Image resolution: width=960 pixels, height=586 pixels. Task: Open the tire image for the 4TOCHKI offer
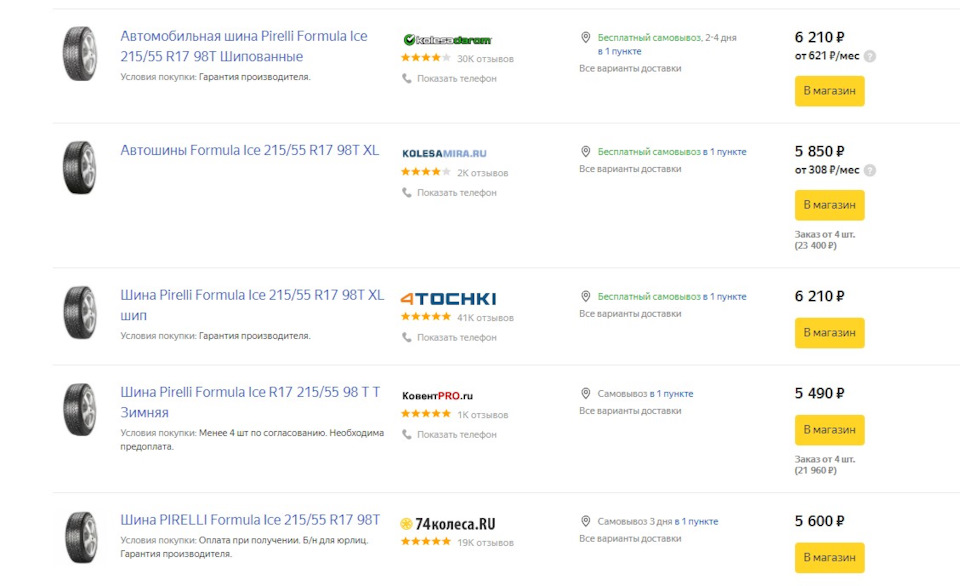point(80,312)
